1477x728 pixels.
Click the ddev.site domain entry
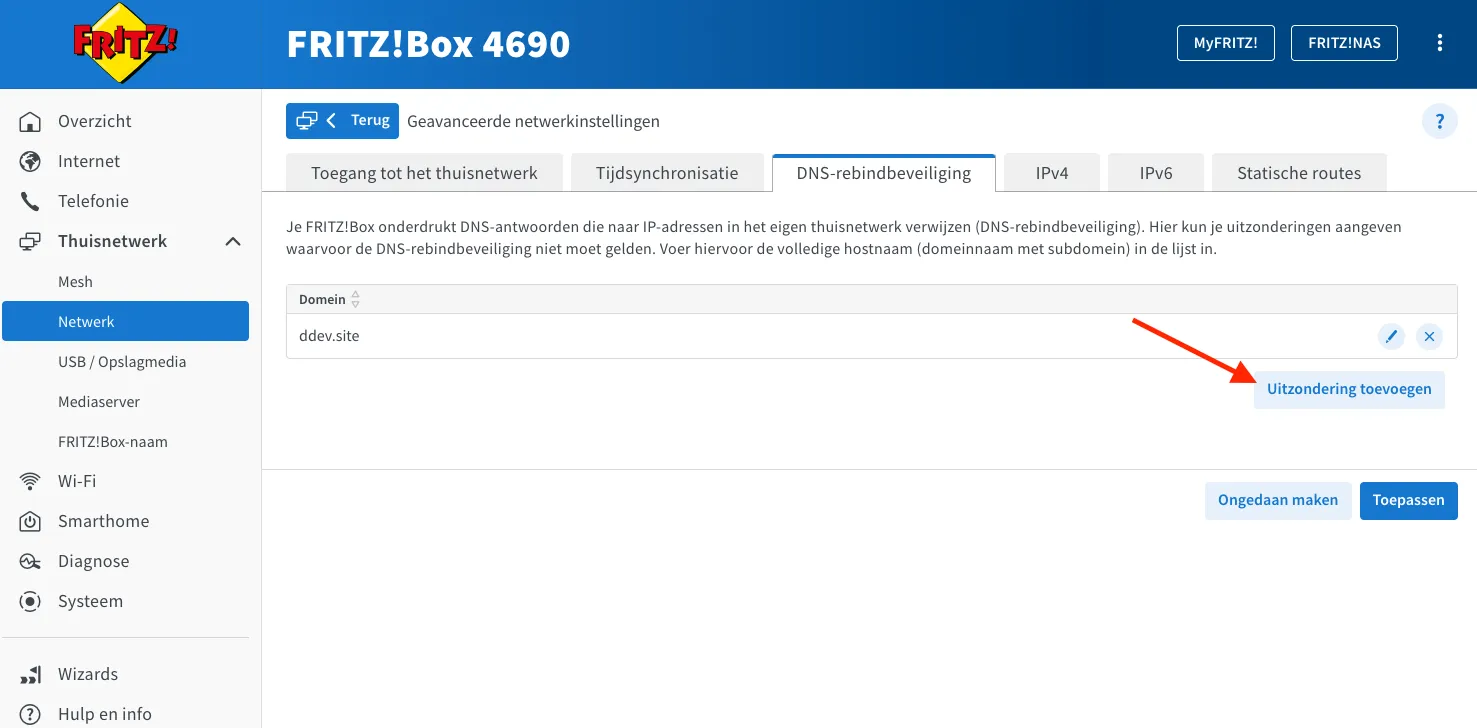[x=329, y=336]
